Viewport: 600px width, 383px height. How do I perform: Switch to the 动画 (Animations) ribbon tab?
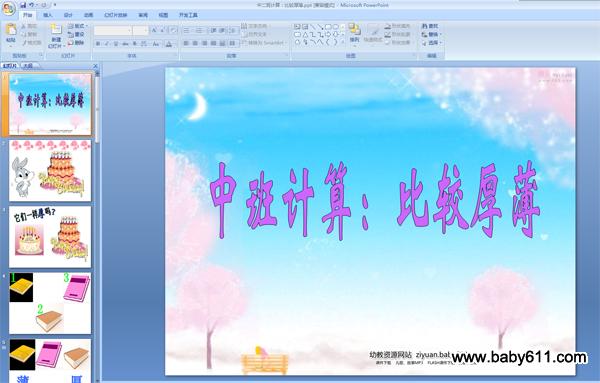tap(88, 15)
